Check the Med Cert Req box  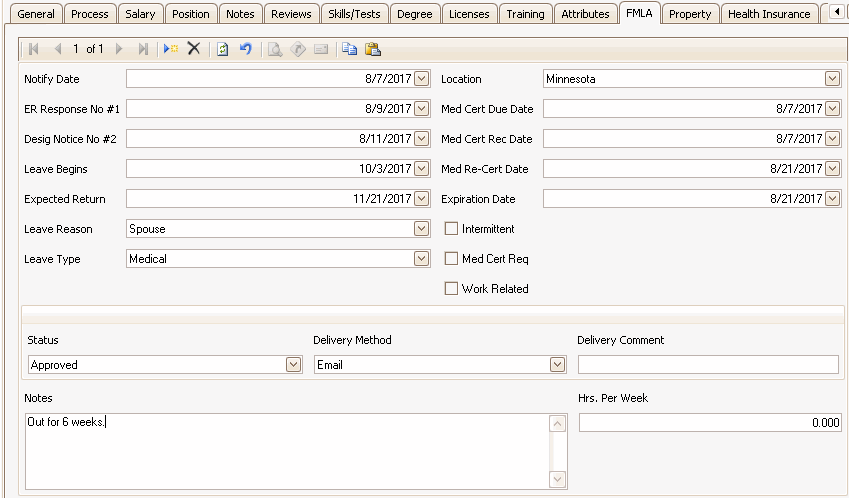[452, 259]
